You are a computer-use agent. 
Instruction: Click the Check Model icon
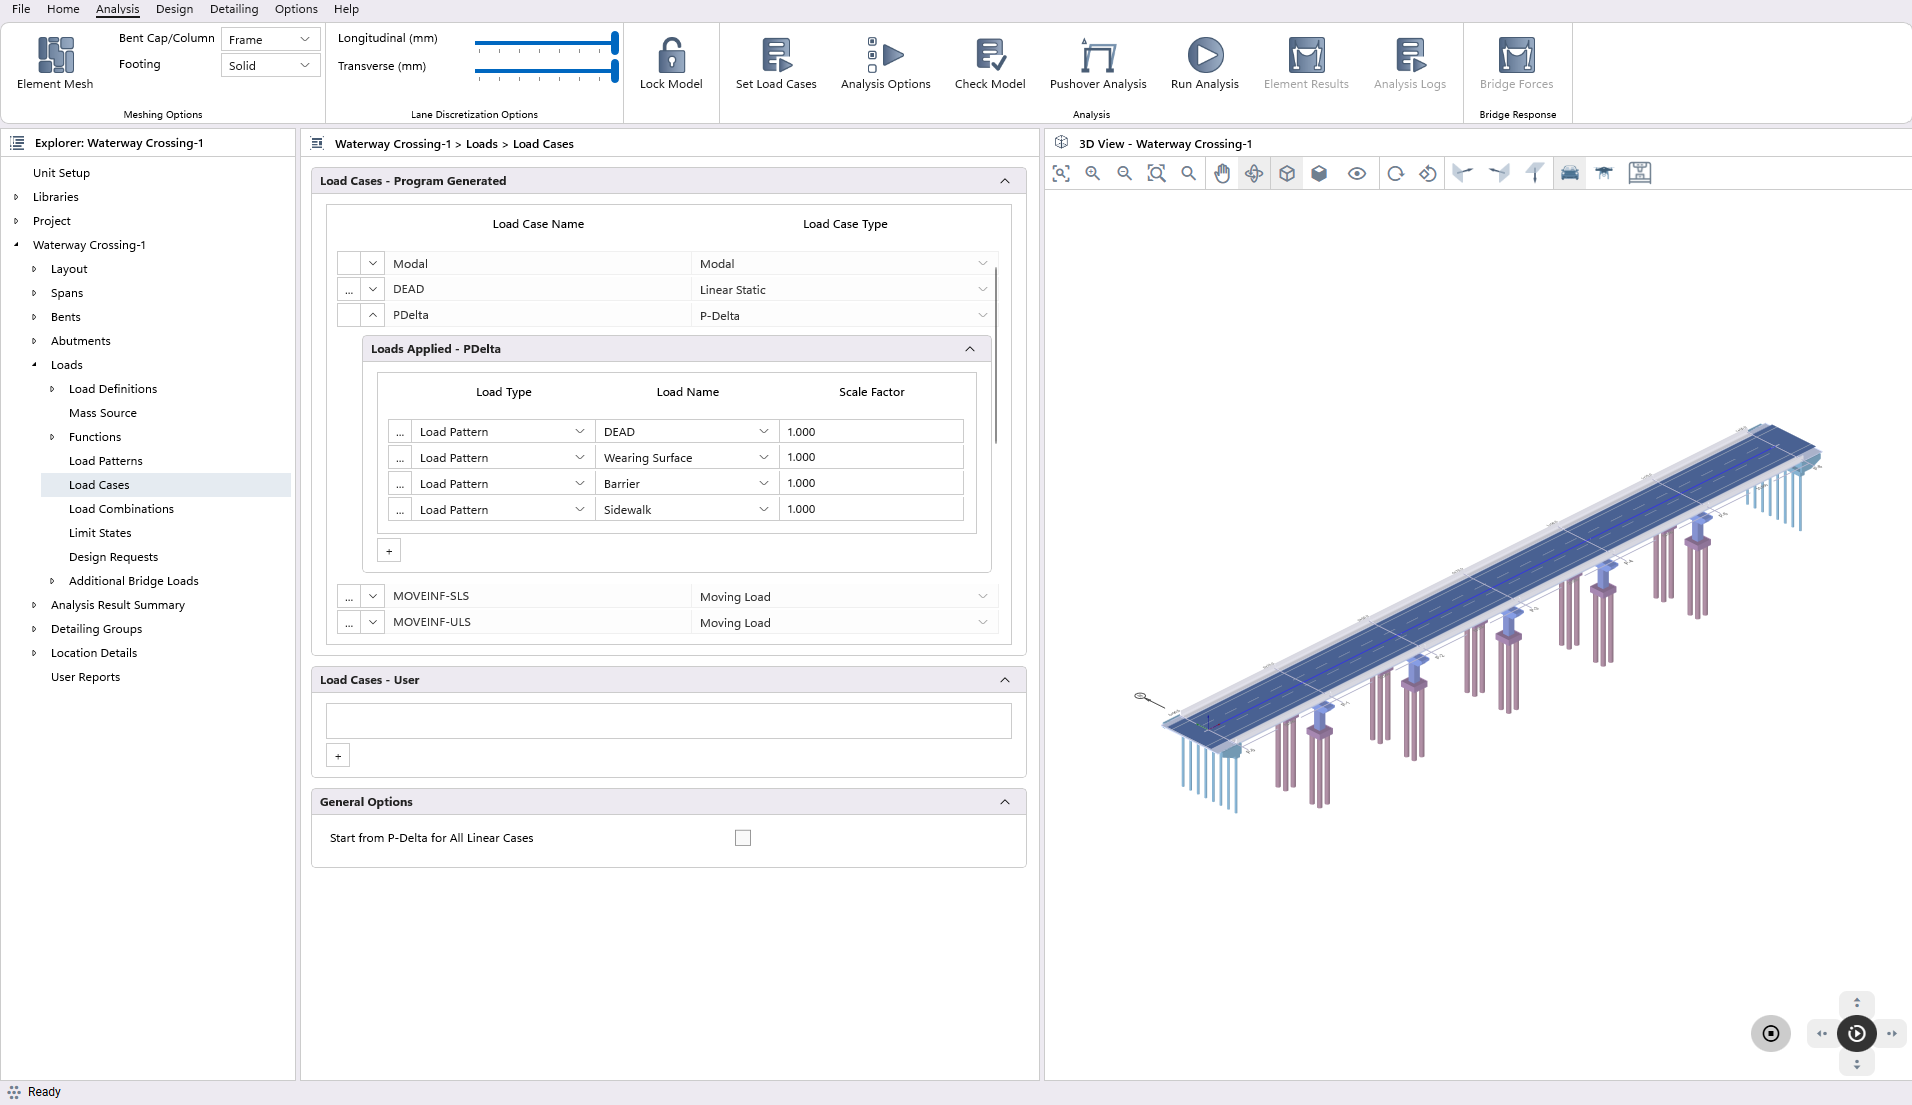[989, 56]
